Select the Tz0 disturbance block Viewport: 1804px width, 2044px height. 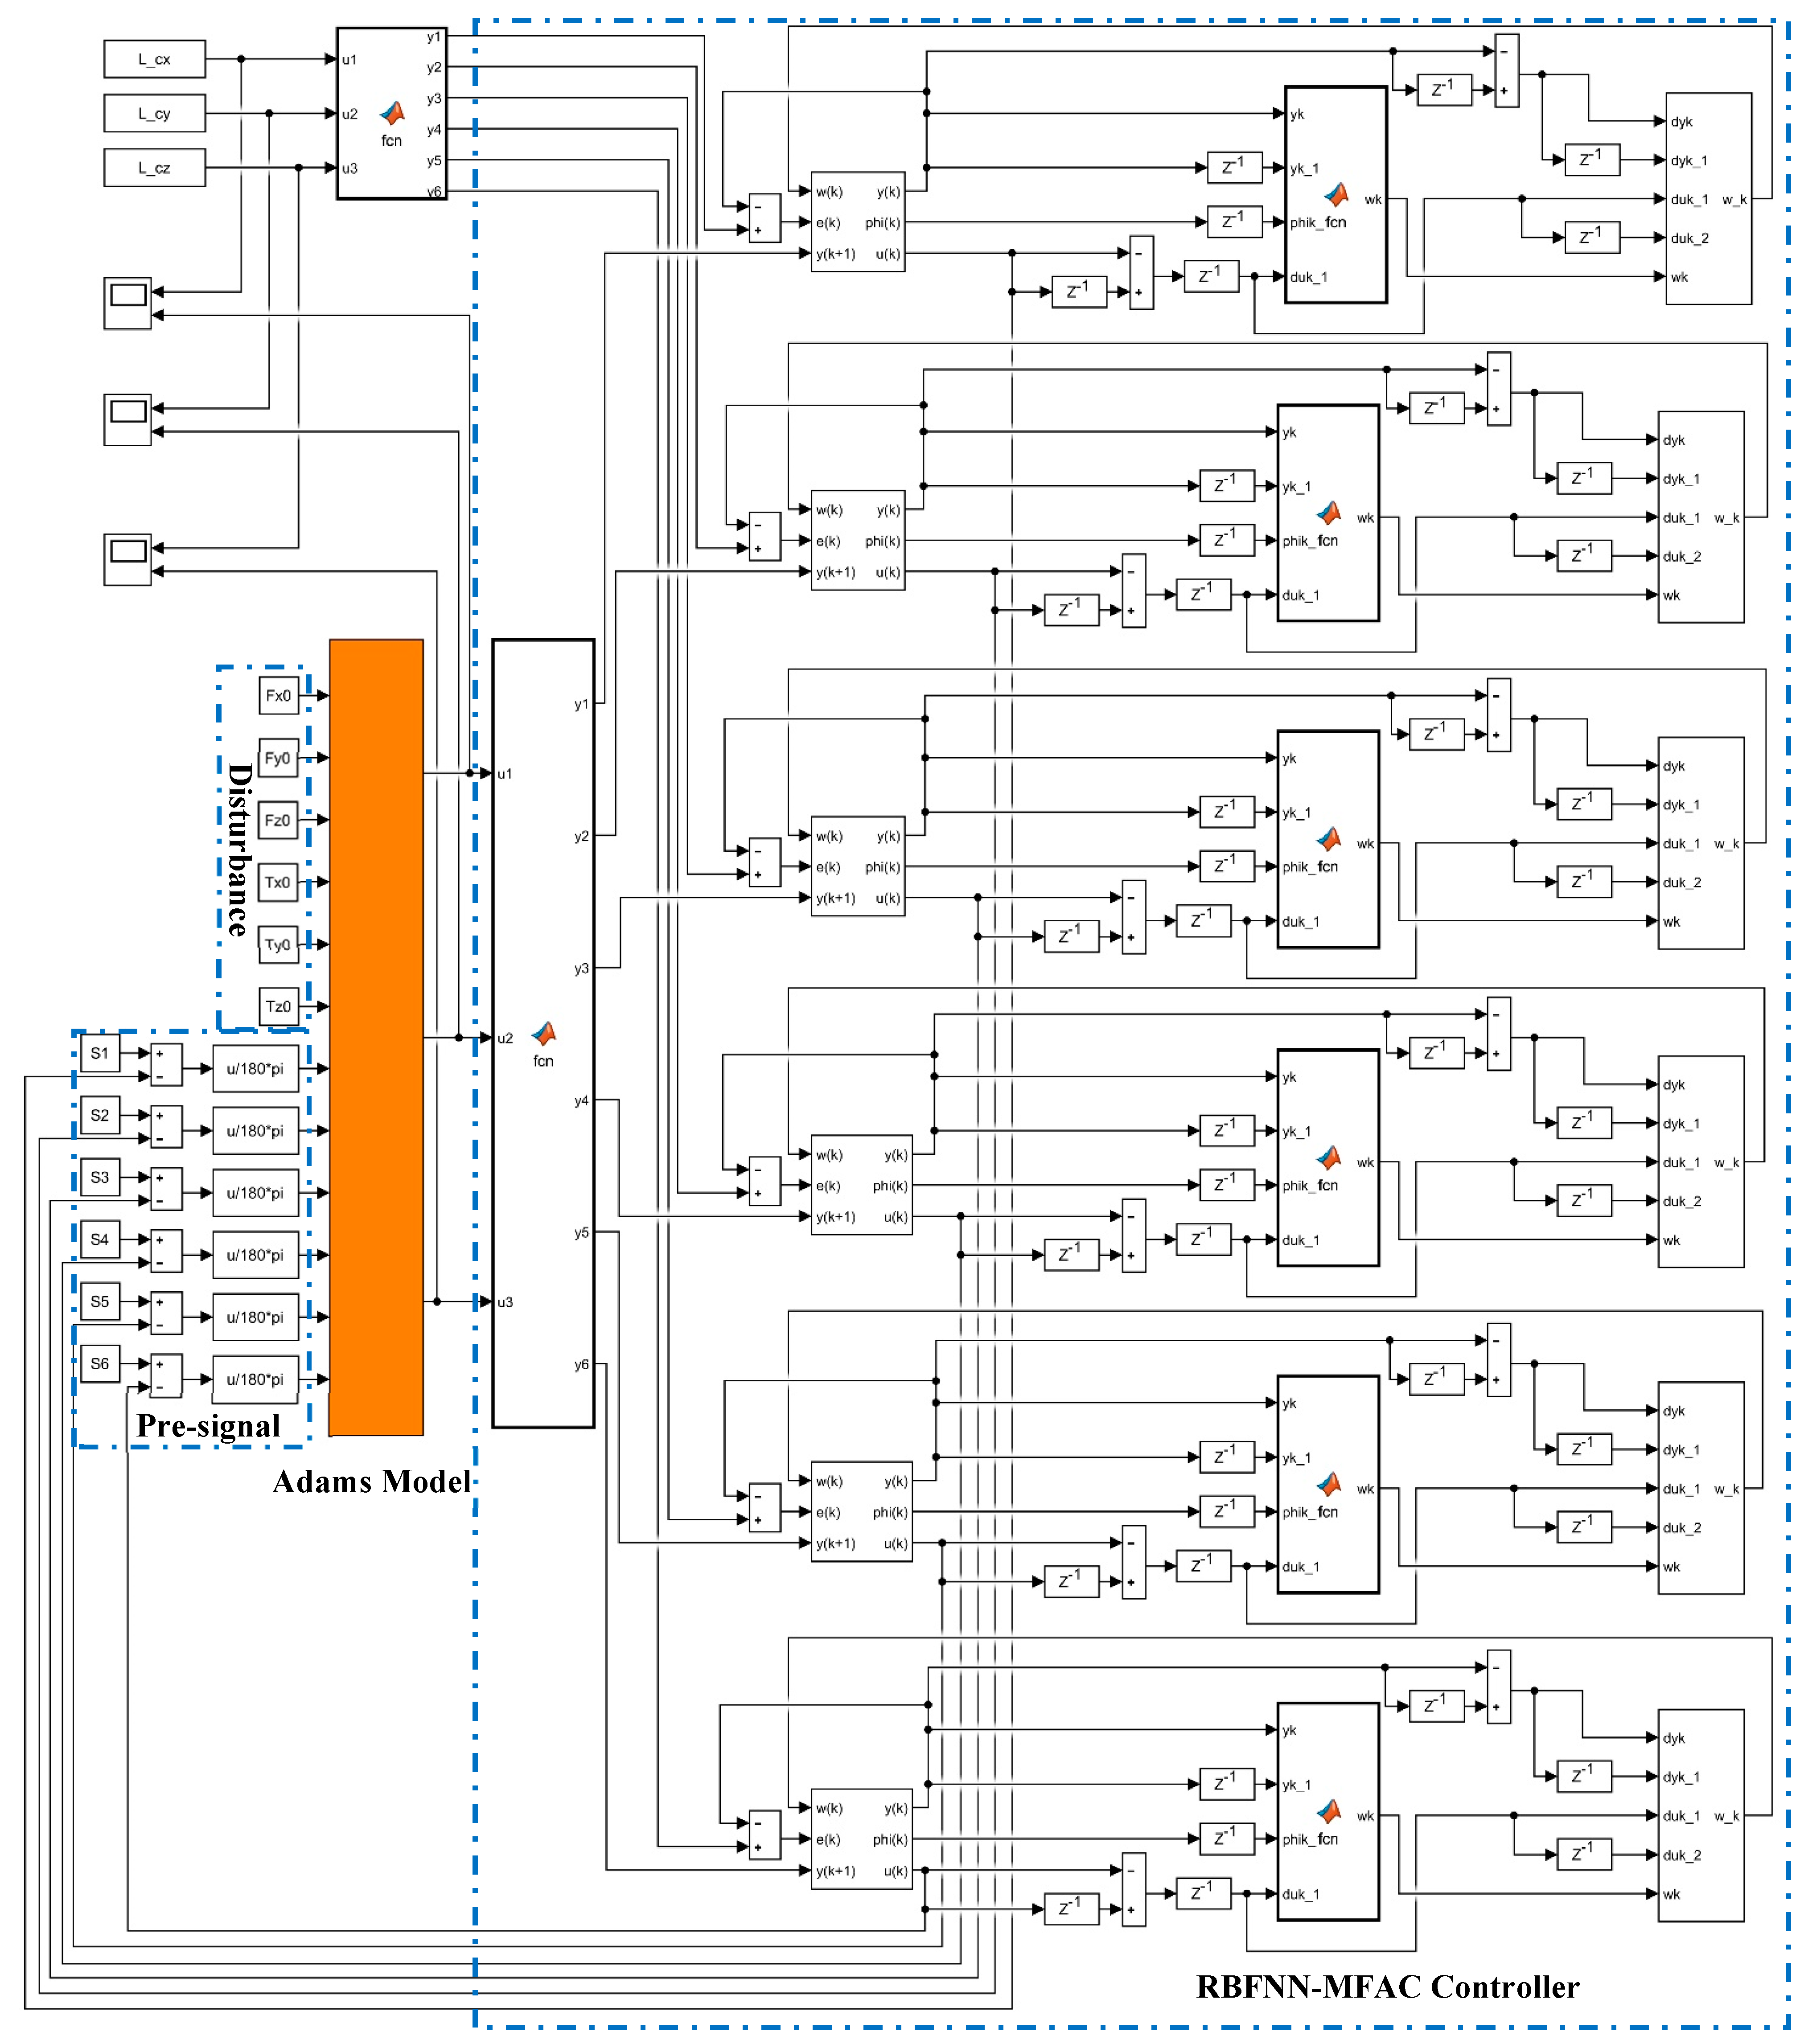[x=278, y=1006]
